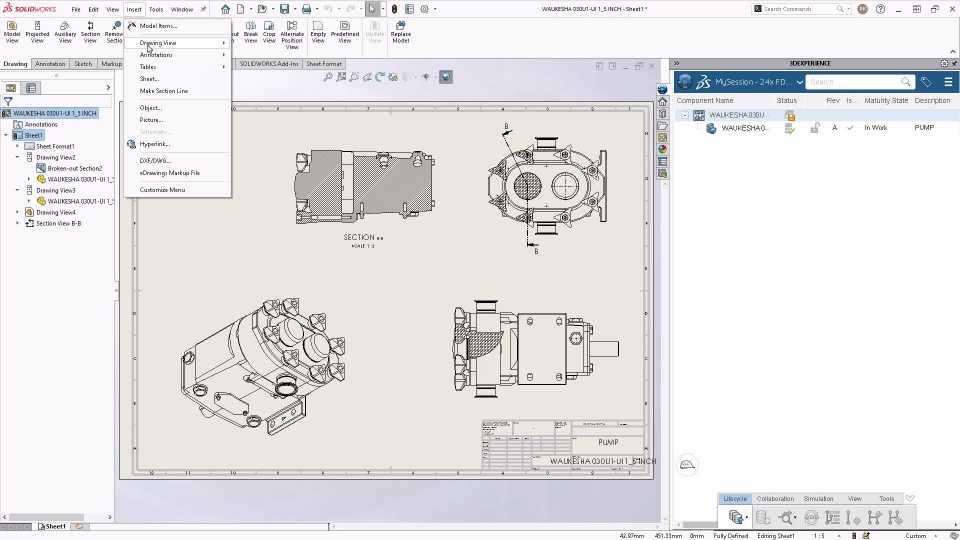Click the Save to 3DEXPERIENCE icon in the Lifecycle bar
960x540 pixels.
coord(737,517)
